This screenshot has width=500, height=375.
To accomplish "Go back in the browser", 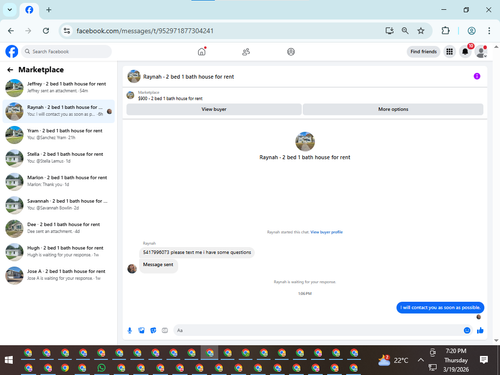I will point(11,31).
